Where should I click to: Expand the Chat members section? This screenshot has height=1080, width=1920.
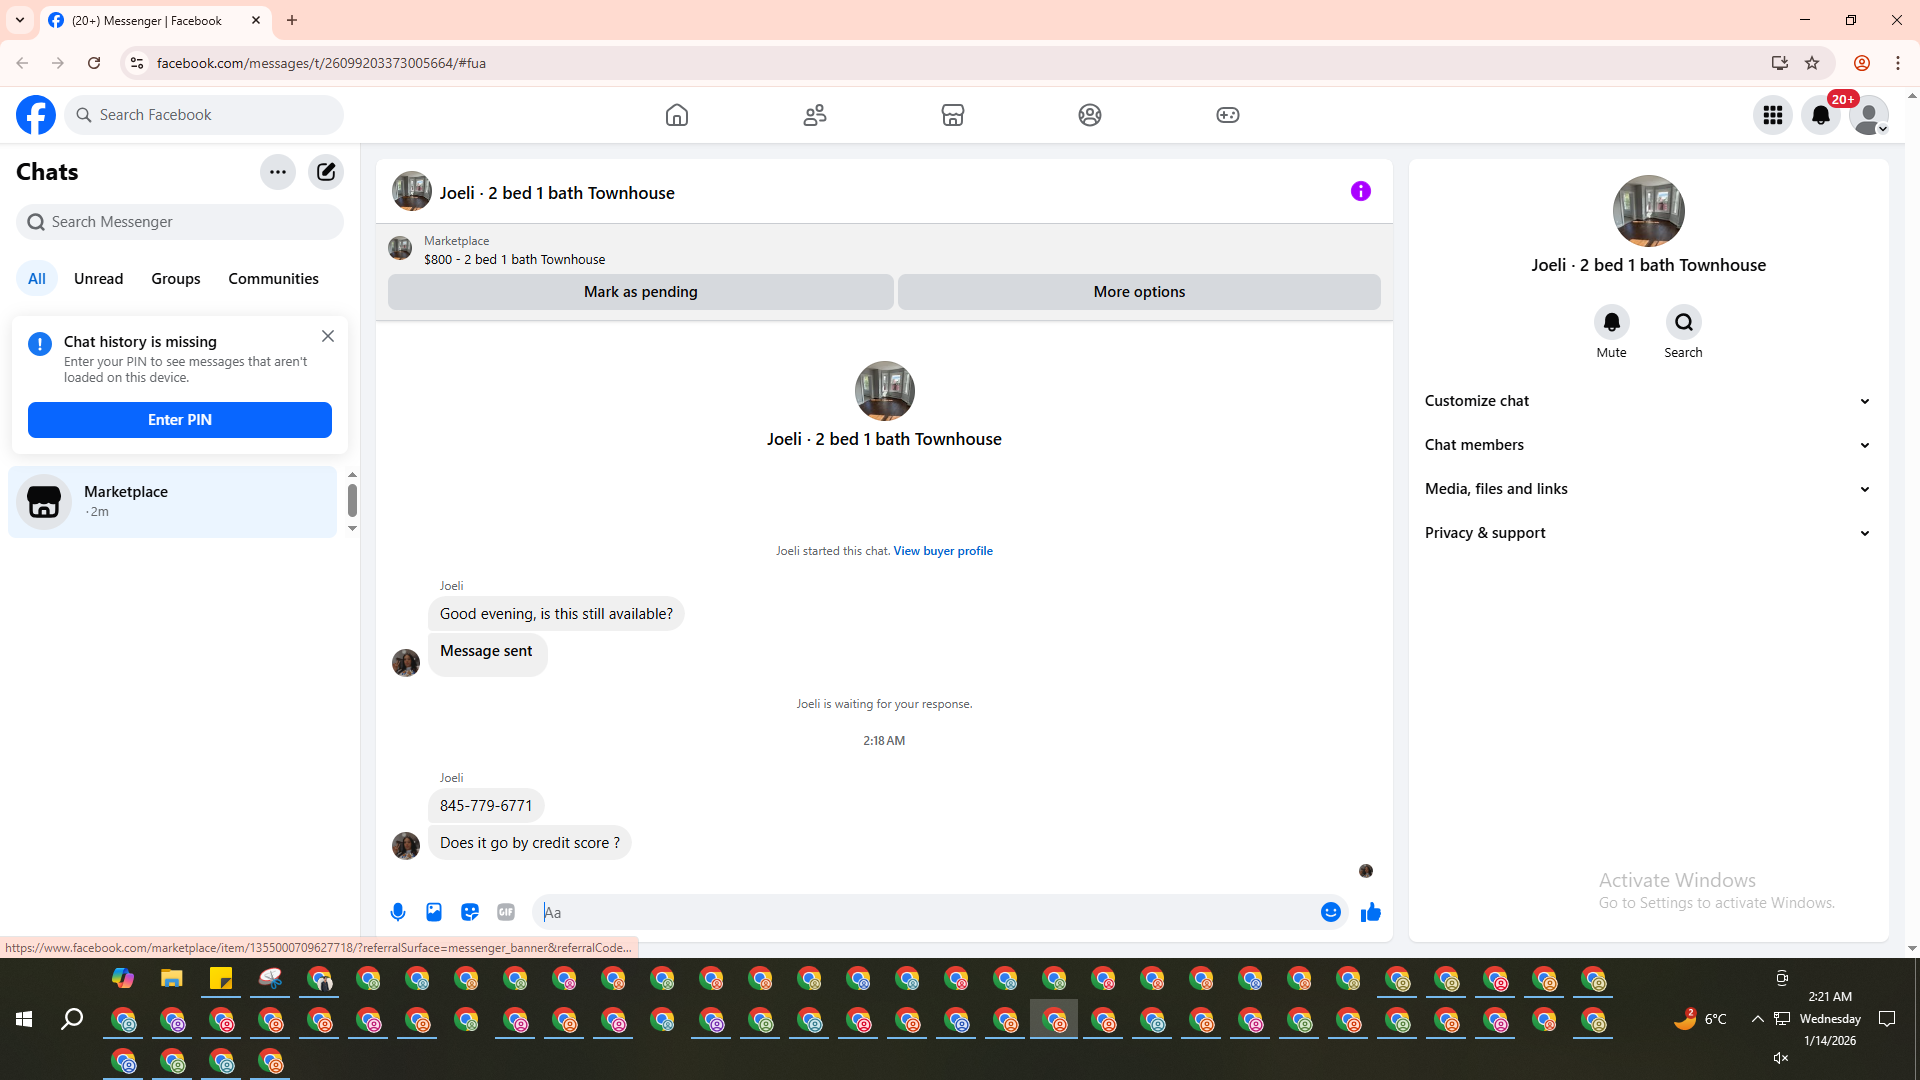pos(1647,445)
